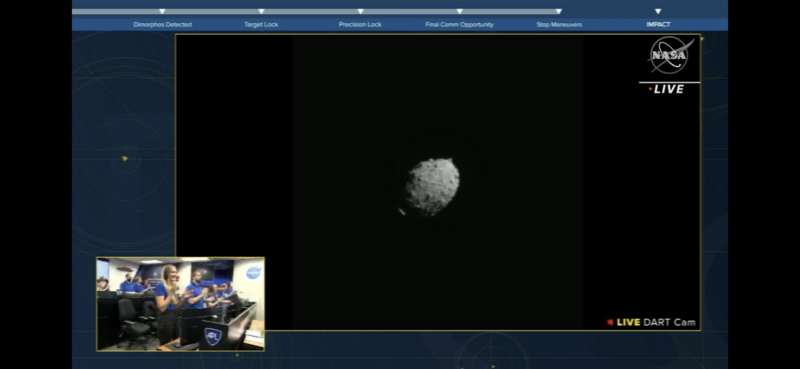
Task: Select the triangle marker above Dimorphos Detected
Action: pyautogui.click(x=162, y=11)
